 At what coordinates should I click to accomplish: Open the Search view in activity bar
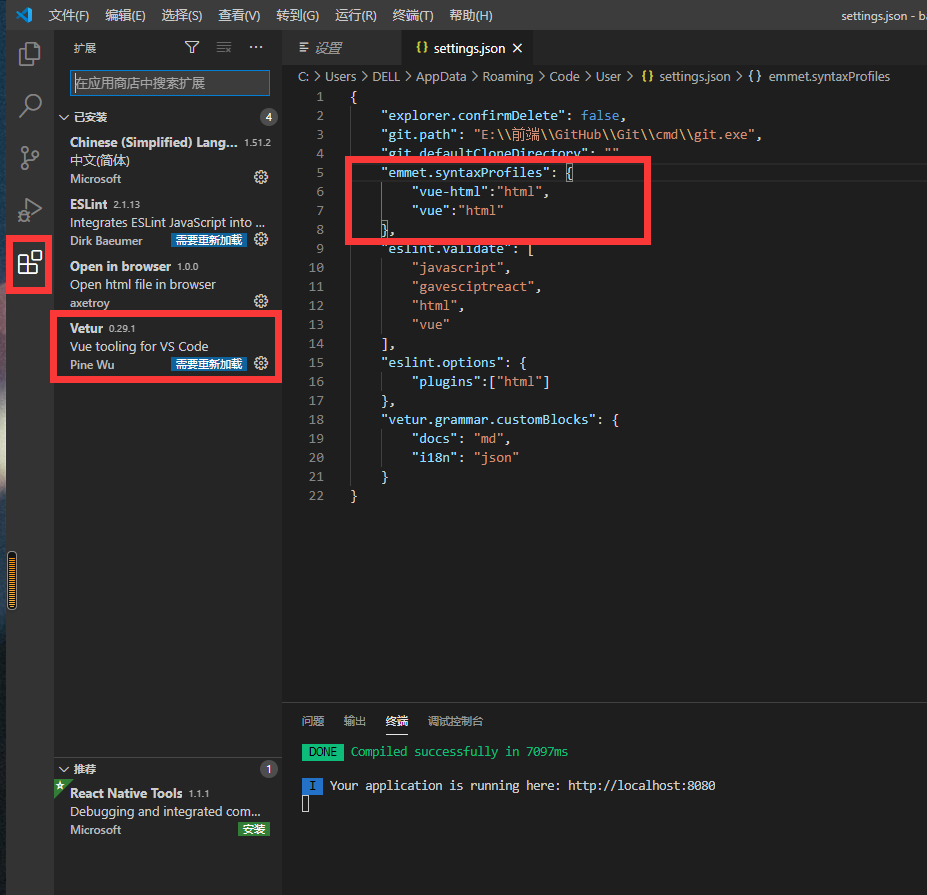coord(30,106)
